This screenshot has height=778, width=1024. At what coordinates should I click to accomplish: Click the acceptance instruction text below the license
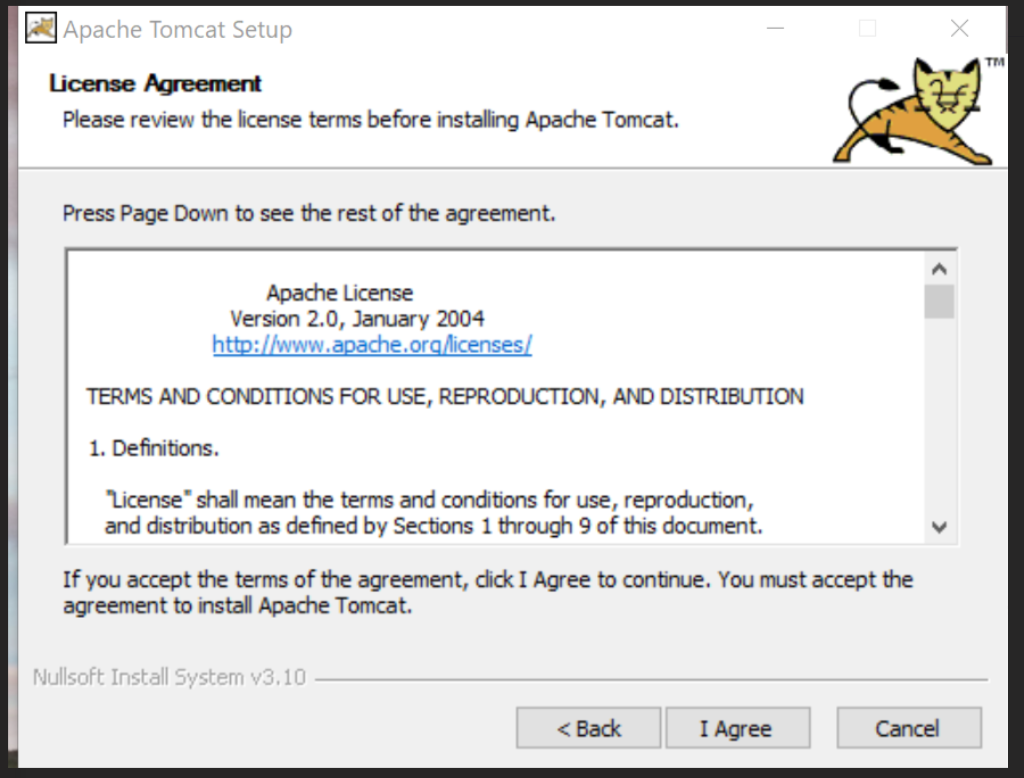tap(487, 592)
